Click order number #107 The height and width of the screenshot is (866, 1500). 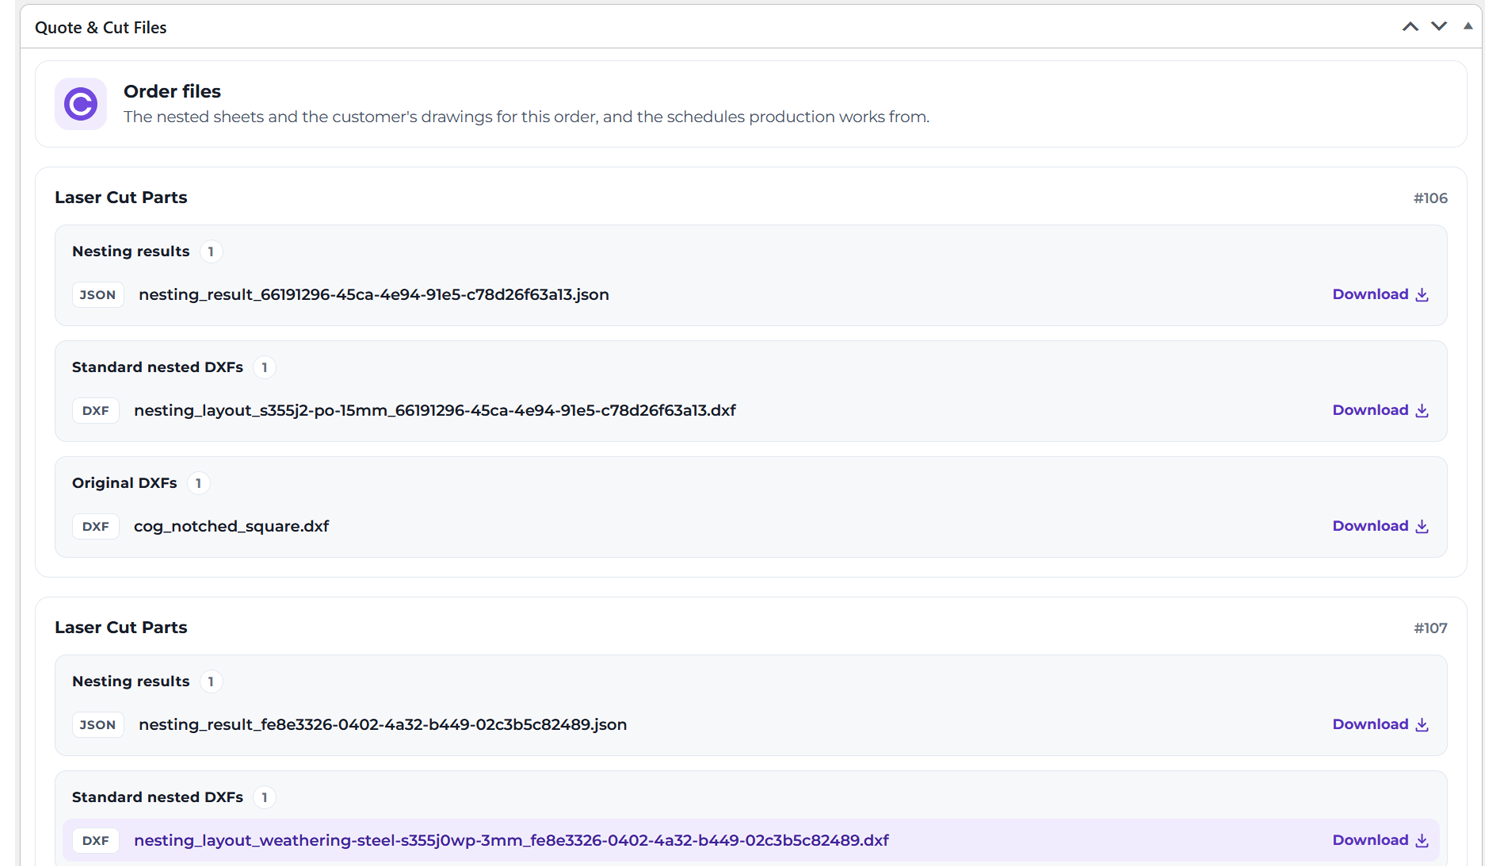1430,628
